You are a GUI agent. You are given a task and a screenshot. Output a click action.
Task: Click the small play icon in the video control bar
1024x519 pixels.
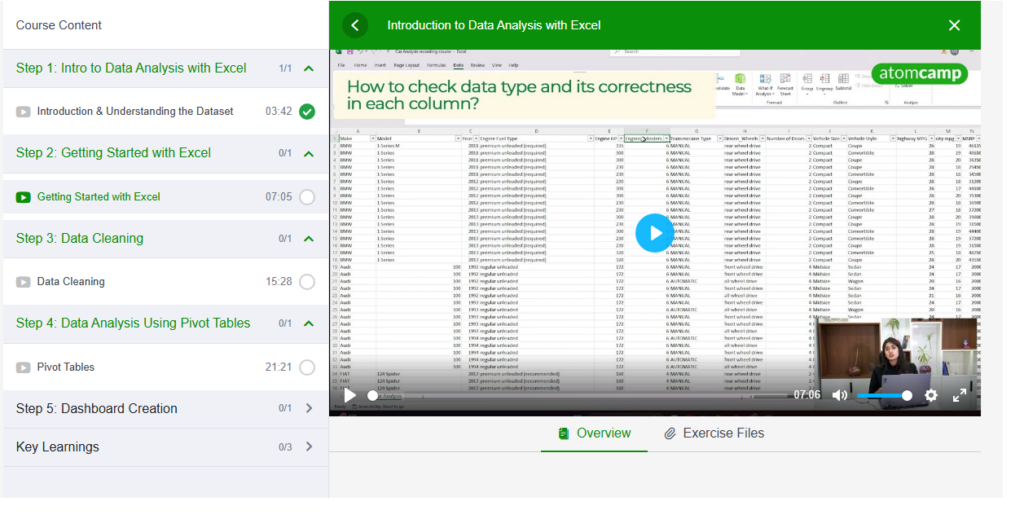point(349,395)
